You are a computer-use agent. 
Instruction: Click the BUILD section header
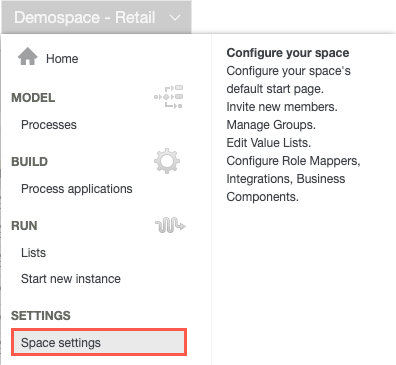(x=29, y=162)
